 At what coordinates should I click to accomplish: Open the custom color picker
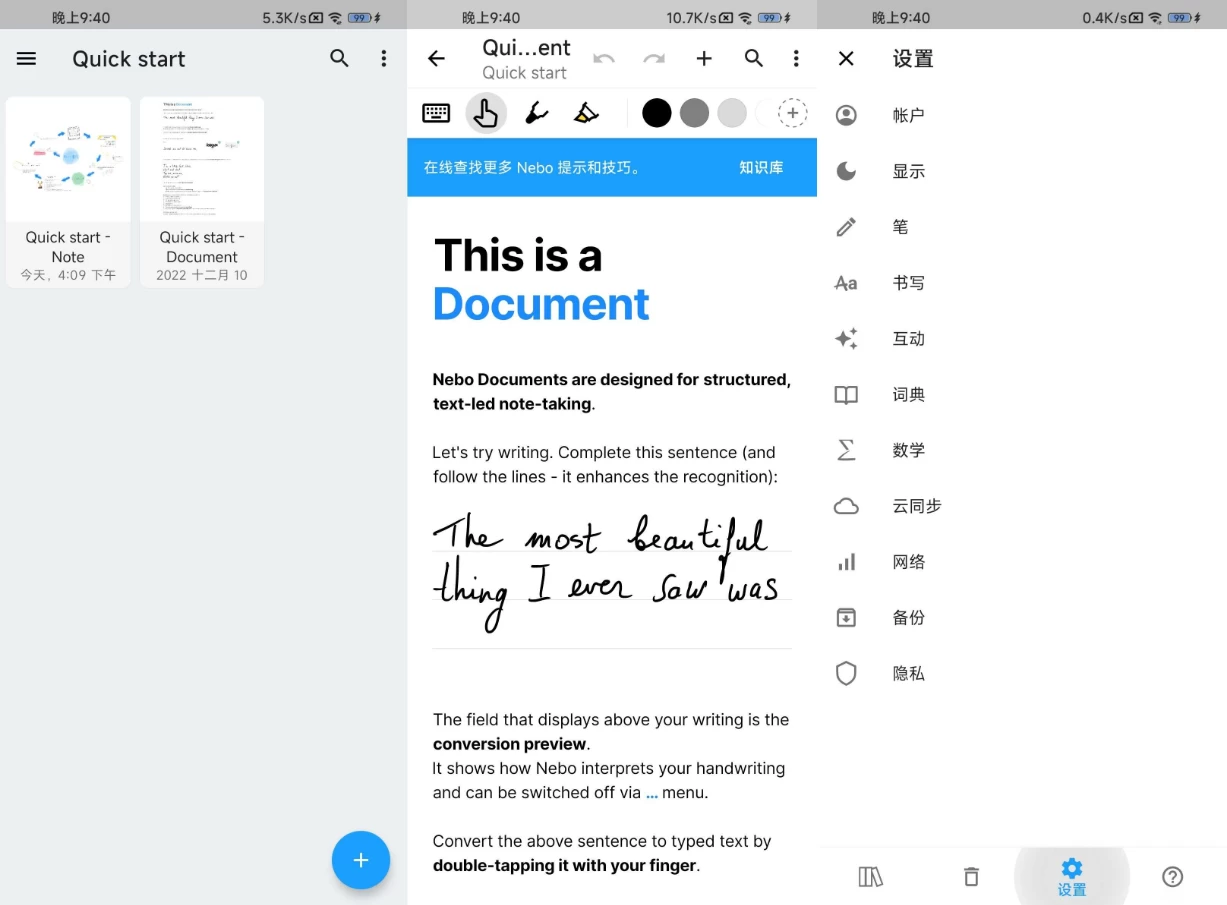click(792, 112)
